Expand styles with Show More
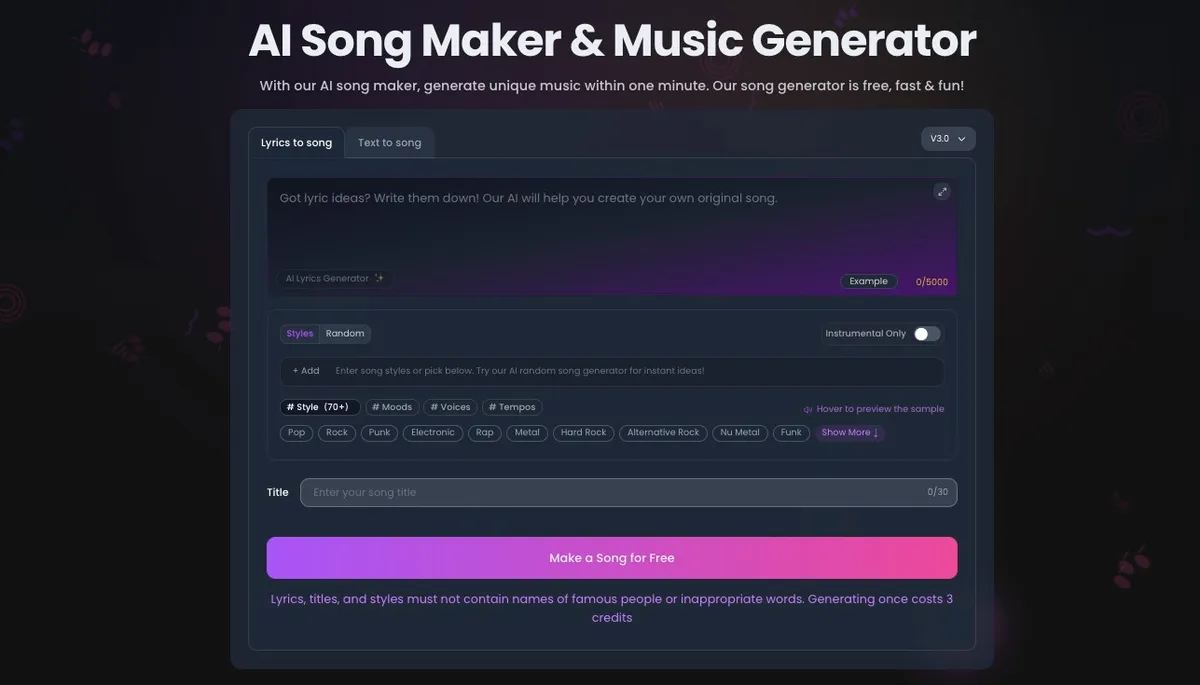The image size is (1200, 685). [850, 433]
